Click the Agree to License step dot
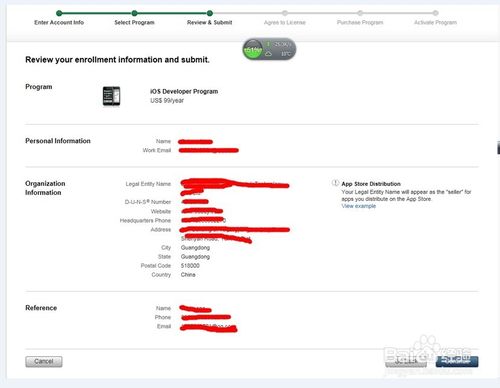Screen dimensions: 500x388 coord(285,13)
